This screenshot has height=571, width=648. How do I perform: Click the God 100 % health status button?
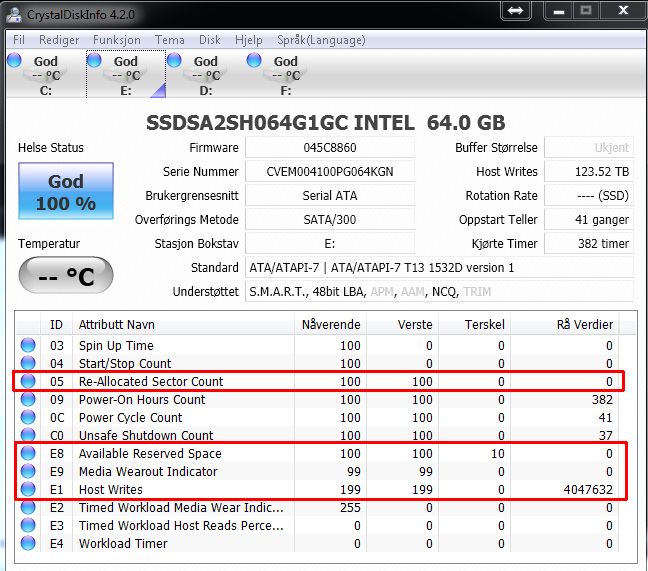66,191
